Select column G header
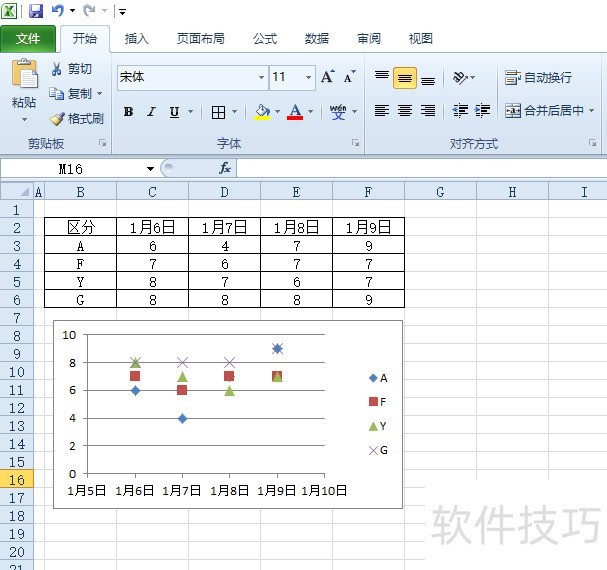The height and width of the screenshot is (570, 607). 440,192
